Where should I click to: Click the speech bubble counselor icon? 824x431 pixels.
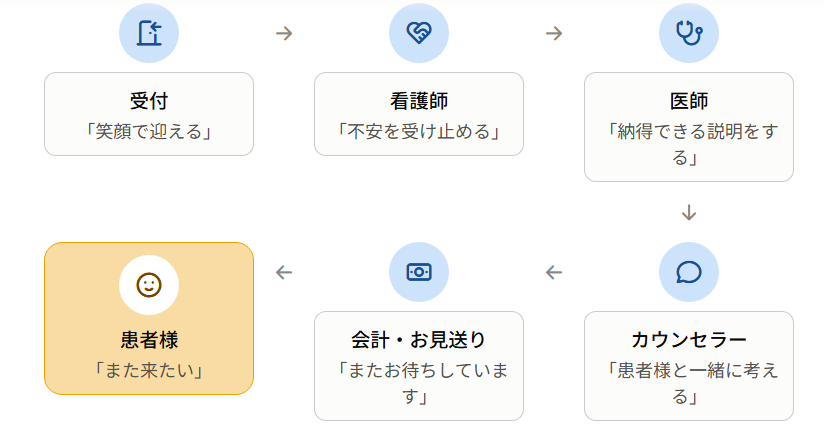pyautogui.click(x=689, y=272)
